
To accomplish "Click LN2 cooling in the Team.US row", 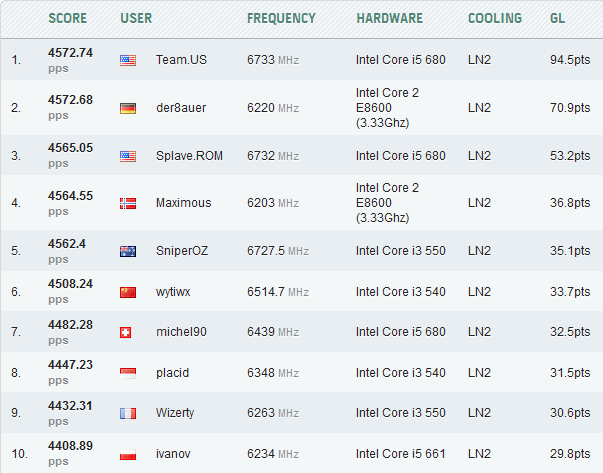I will pyautogui.click(x=479, y=60).
